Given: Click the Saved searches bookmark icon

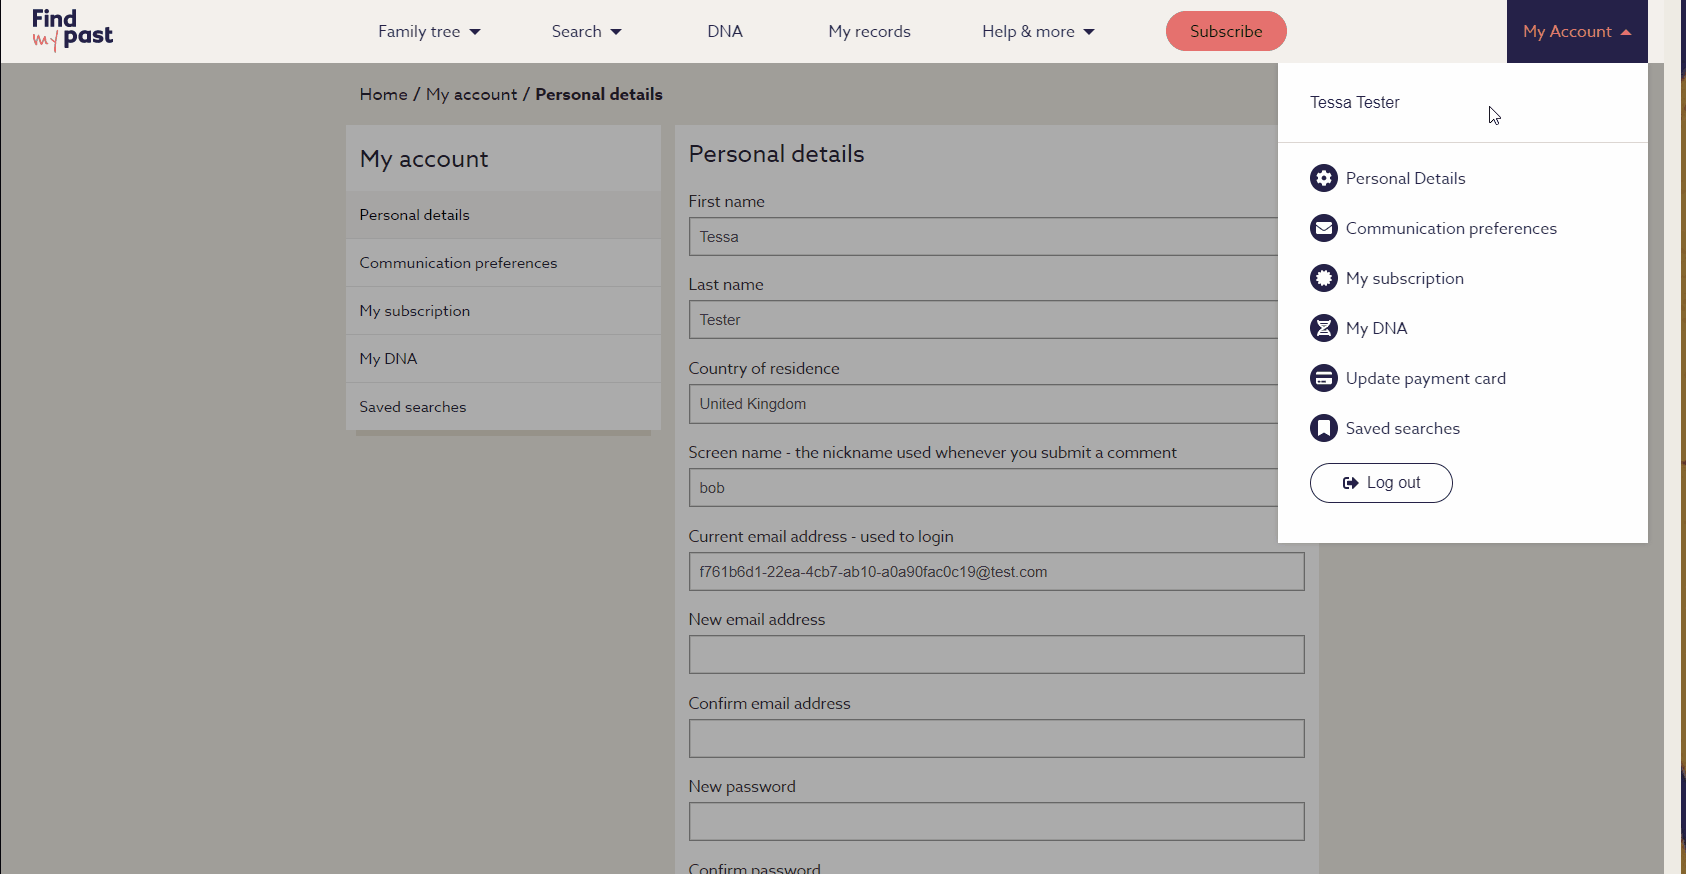Looking at the screenshot, I should (1323, 428).
